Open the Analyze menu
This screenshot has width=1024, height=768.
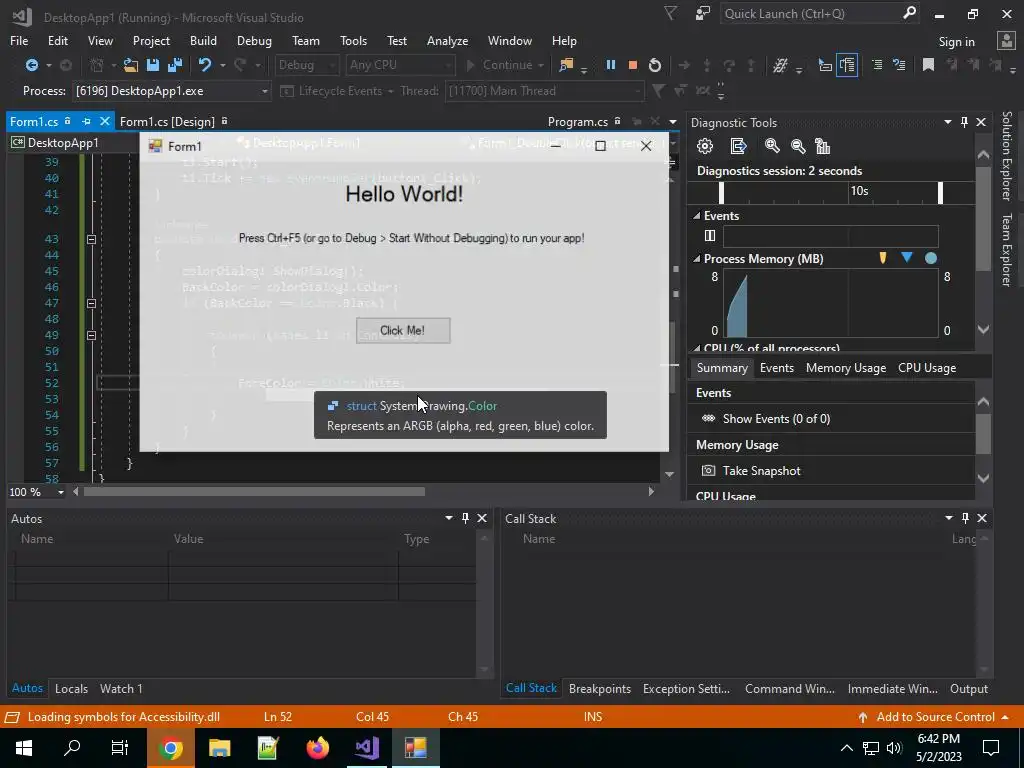[447, 40]
